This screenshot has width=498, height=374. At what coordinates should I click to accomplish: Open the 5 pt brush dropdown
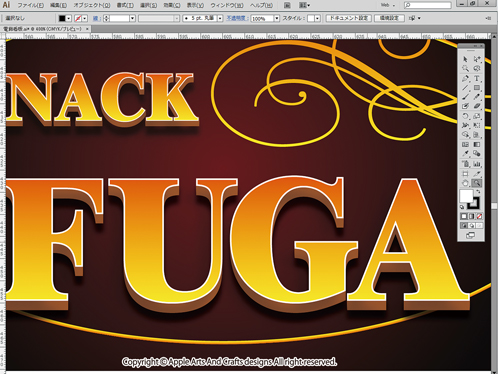[220, 18]
